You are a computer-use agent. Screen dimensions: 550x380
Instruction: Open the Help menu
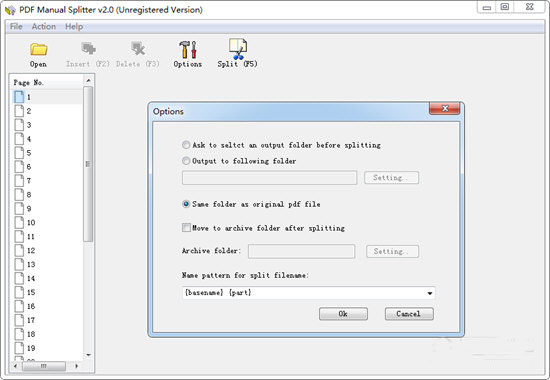74,26
